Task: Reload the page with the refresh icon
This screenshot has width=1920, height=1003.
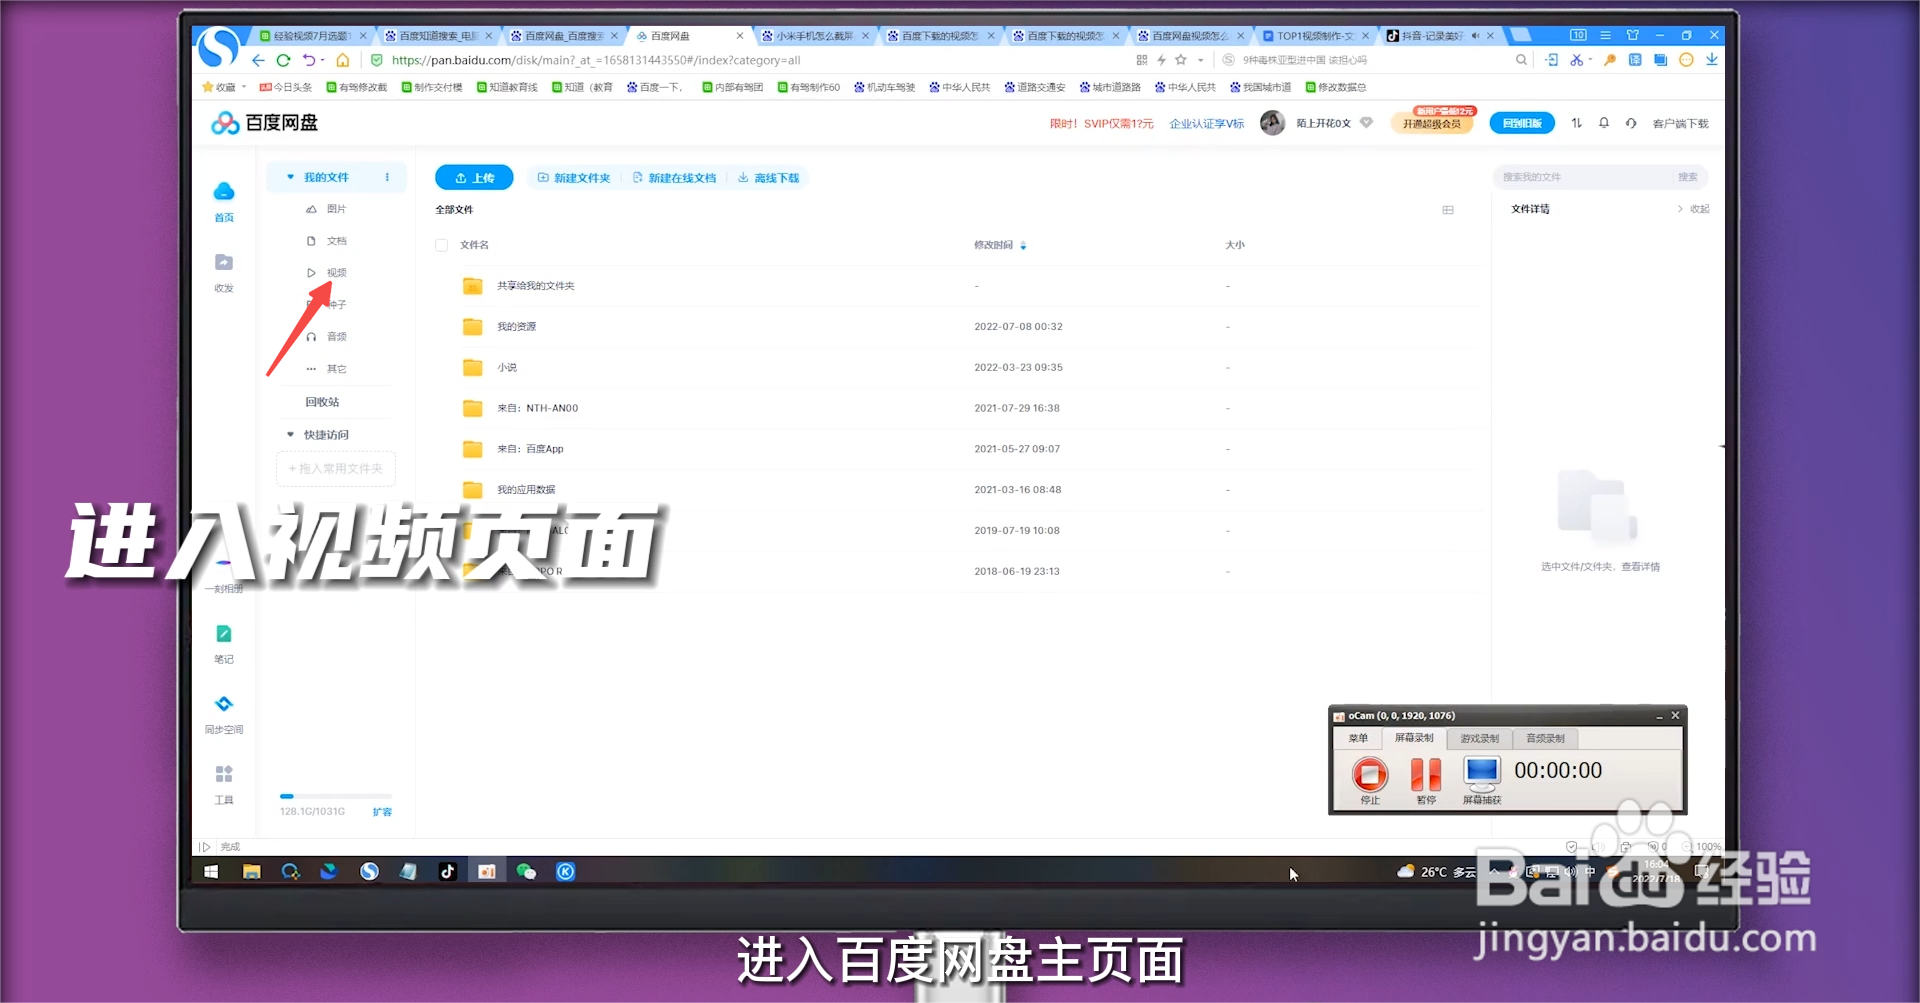Action: 283,60
